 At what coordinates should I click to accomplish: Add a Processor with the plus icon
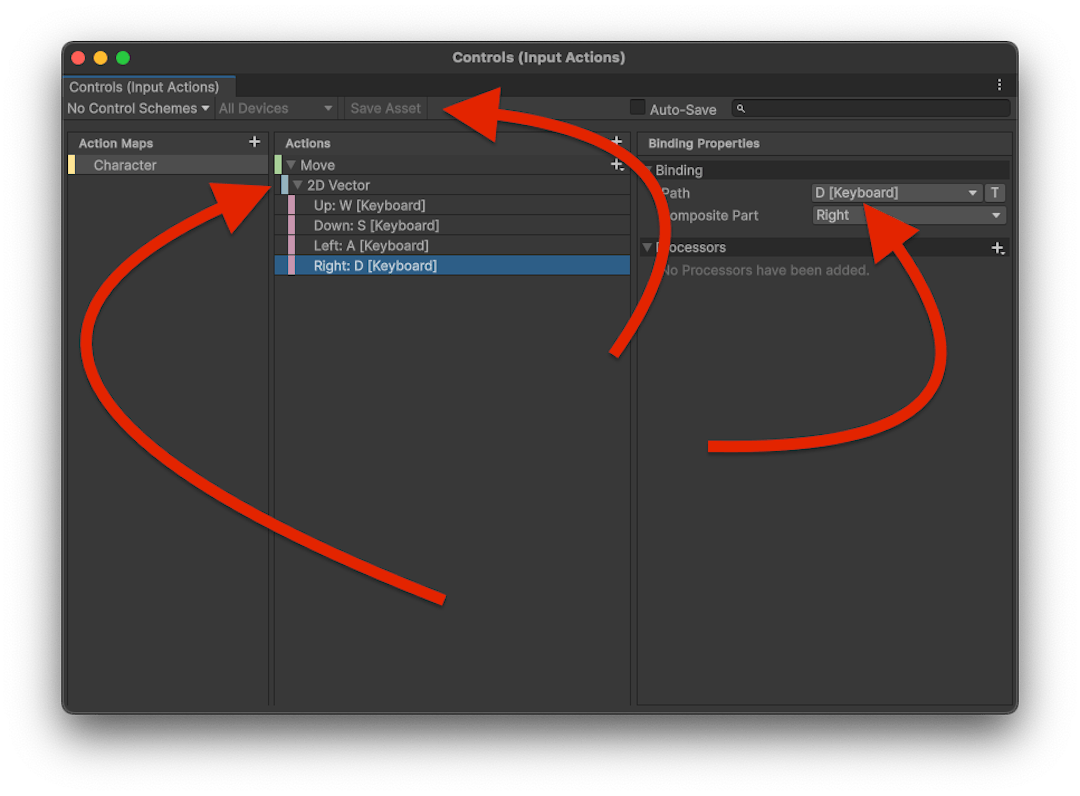point(998,247)
